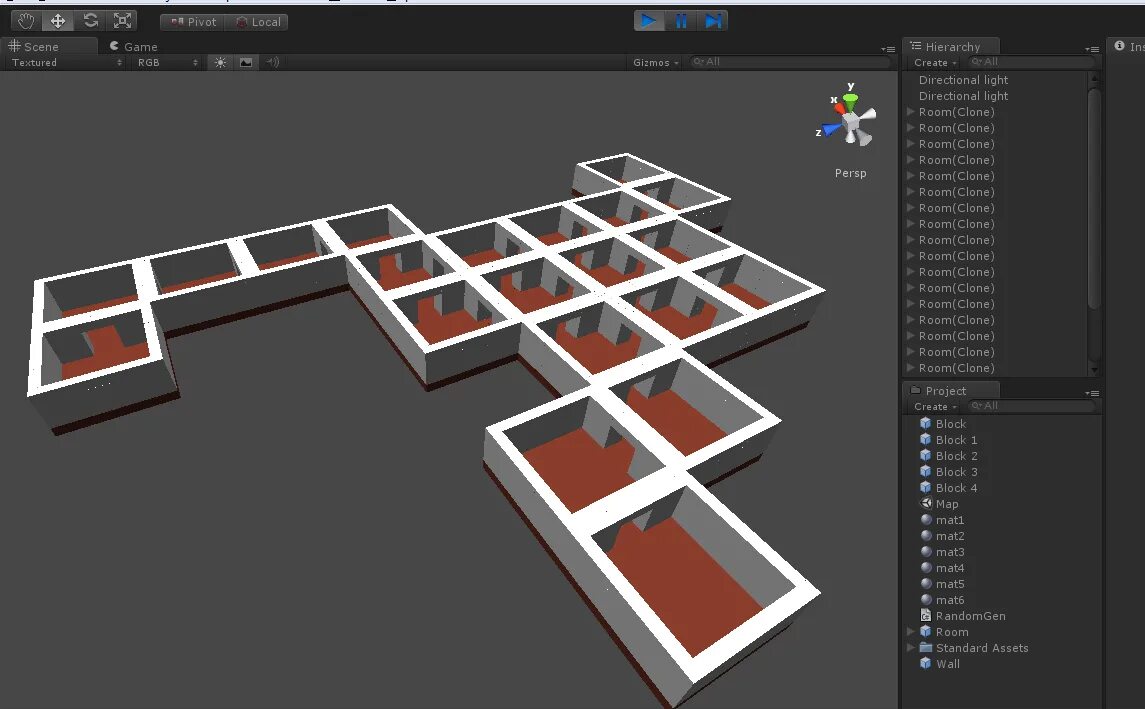Toggle the scene overlay image icon
1145x709 pixels.
pos(246,63)
